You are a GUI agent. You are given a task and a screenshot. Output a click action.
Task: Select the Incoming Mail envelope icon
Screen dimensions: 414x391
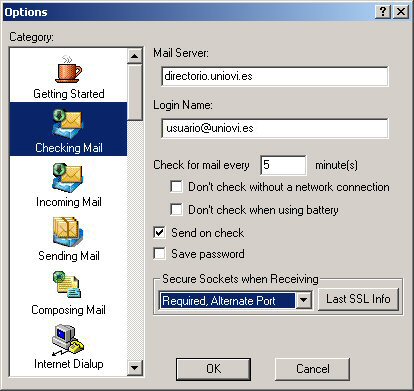click(68, 177)
